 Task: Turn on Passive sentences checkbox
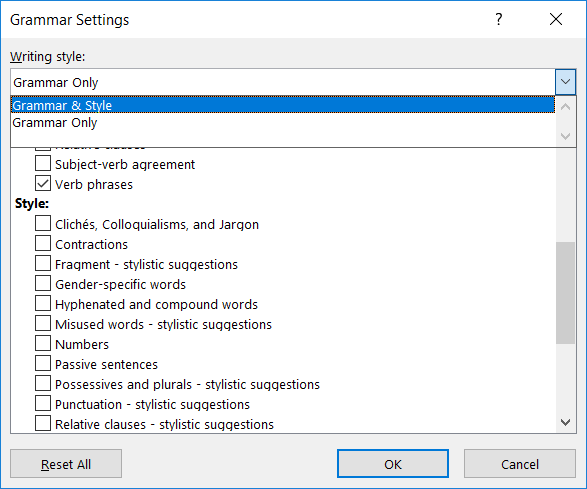[43, 364]
